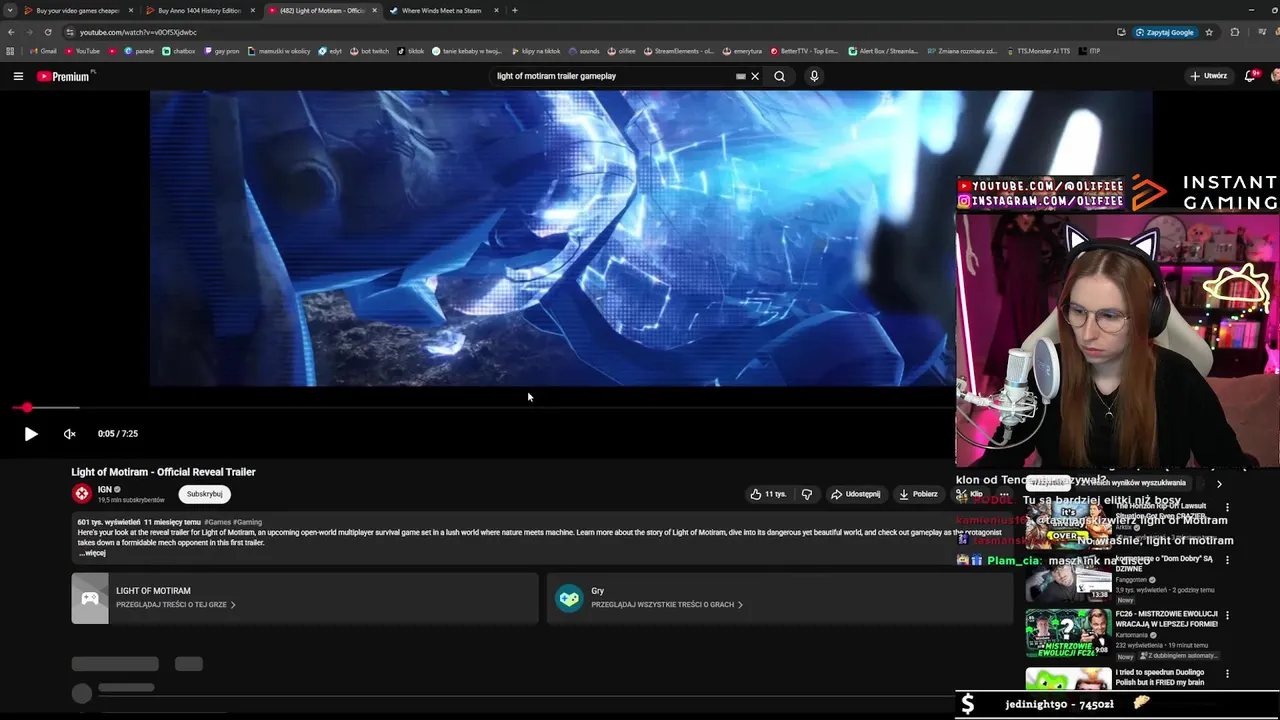Go back with the browser back arrow
1280x720 pixels.
click(x=11, y=32)
